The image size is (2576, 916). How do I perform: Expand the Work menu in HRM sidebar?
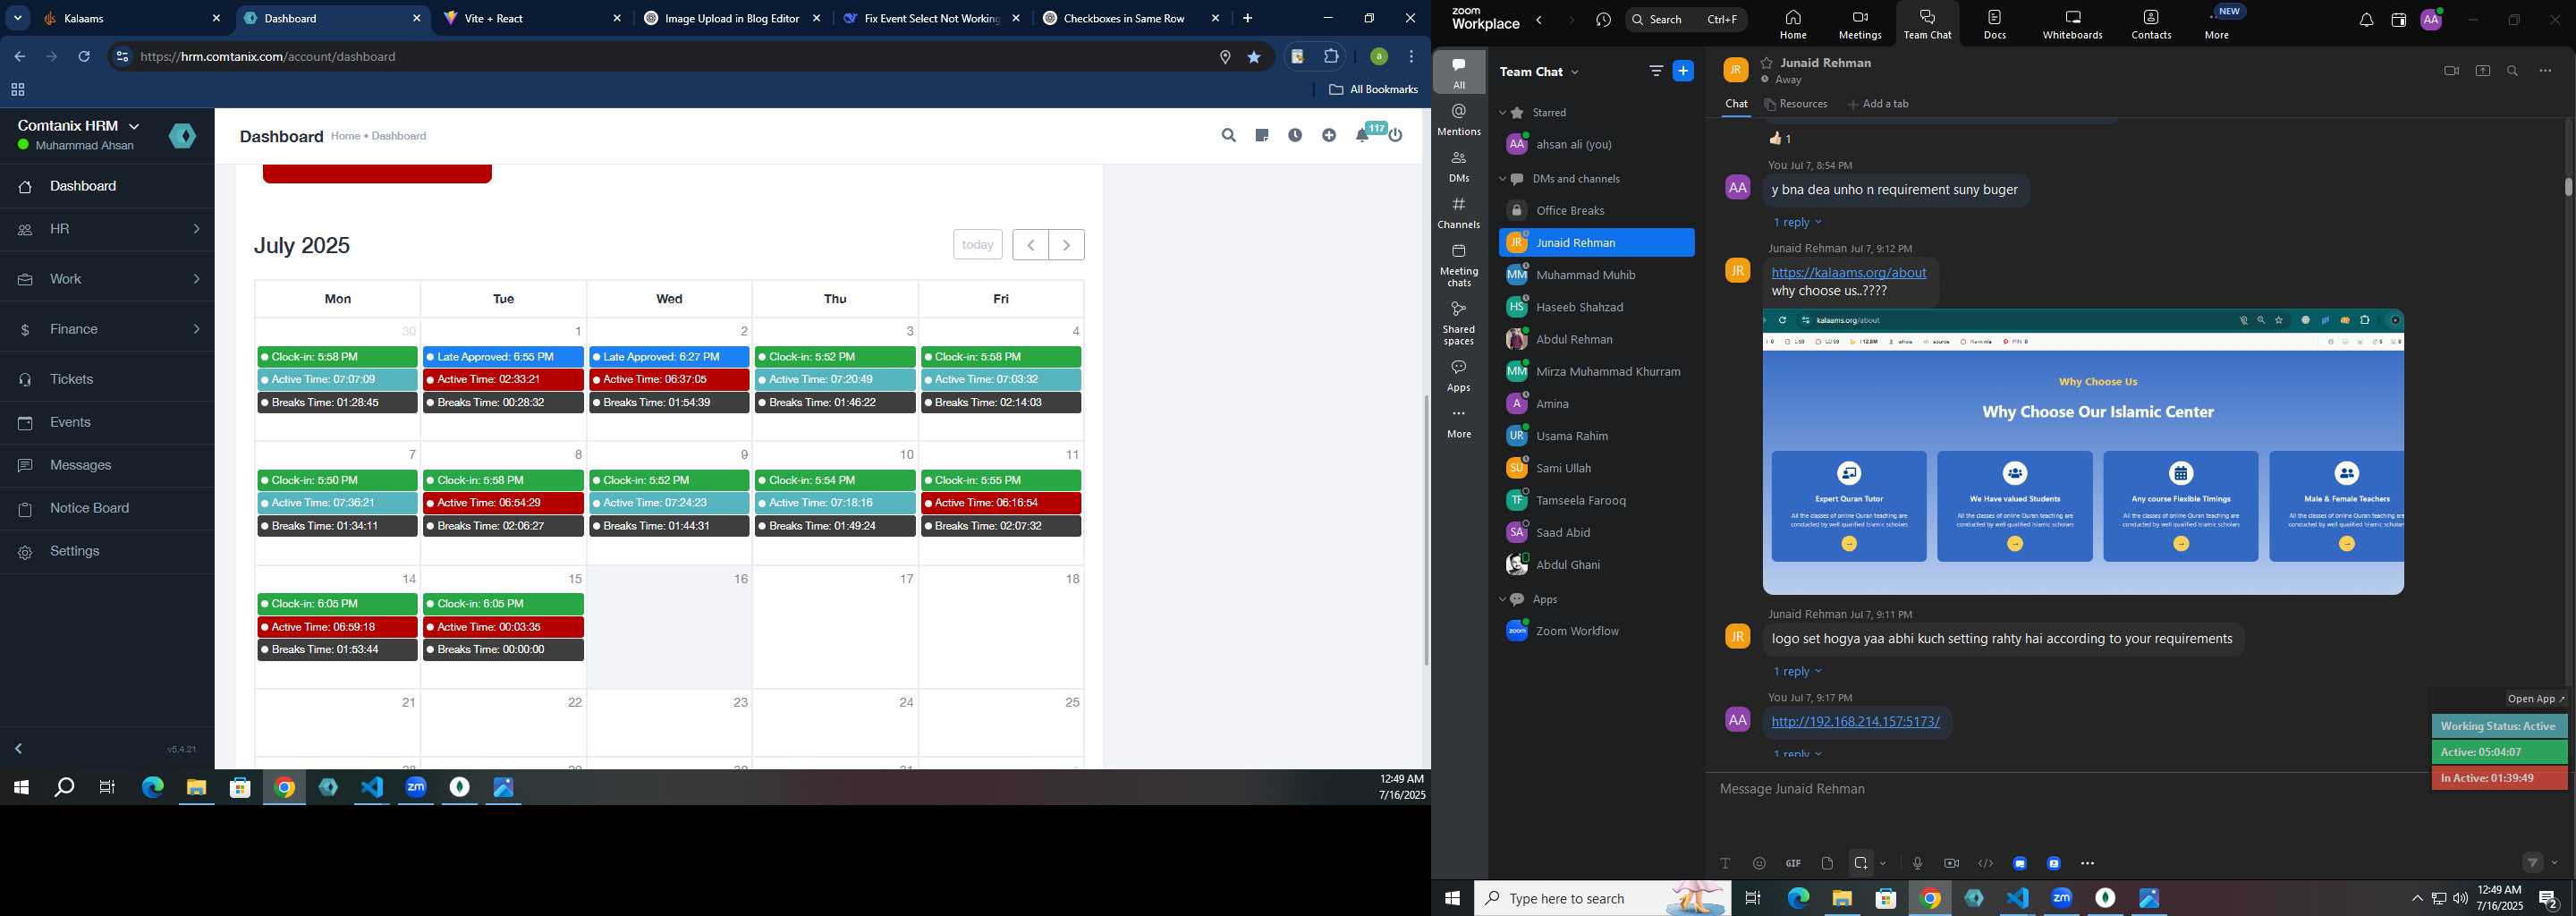click(107, 279)
